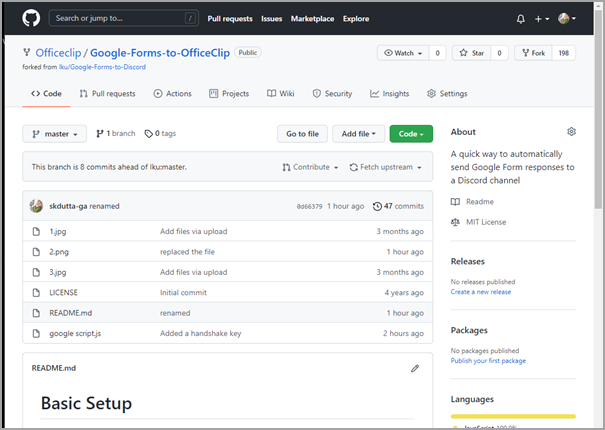Open the user avatar menu

pos(567,18)
